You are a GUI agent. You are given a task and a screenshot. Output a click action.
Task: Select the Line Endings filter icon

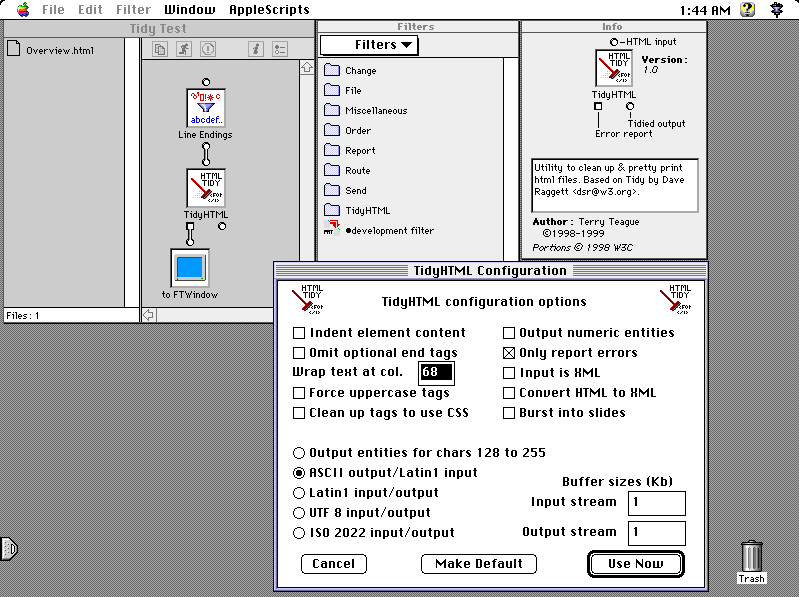click(x=205, y=108)
